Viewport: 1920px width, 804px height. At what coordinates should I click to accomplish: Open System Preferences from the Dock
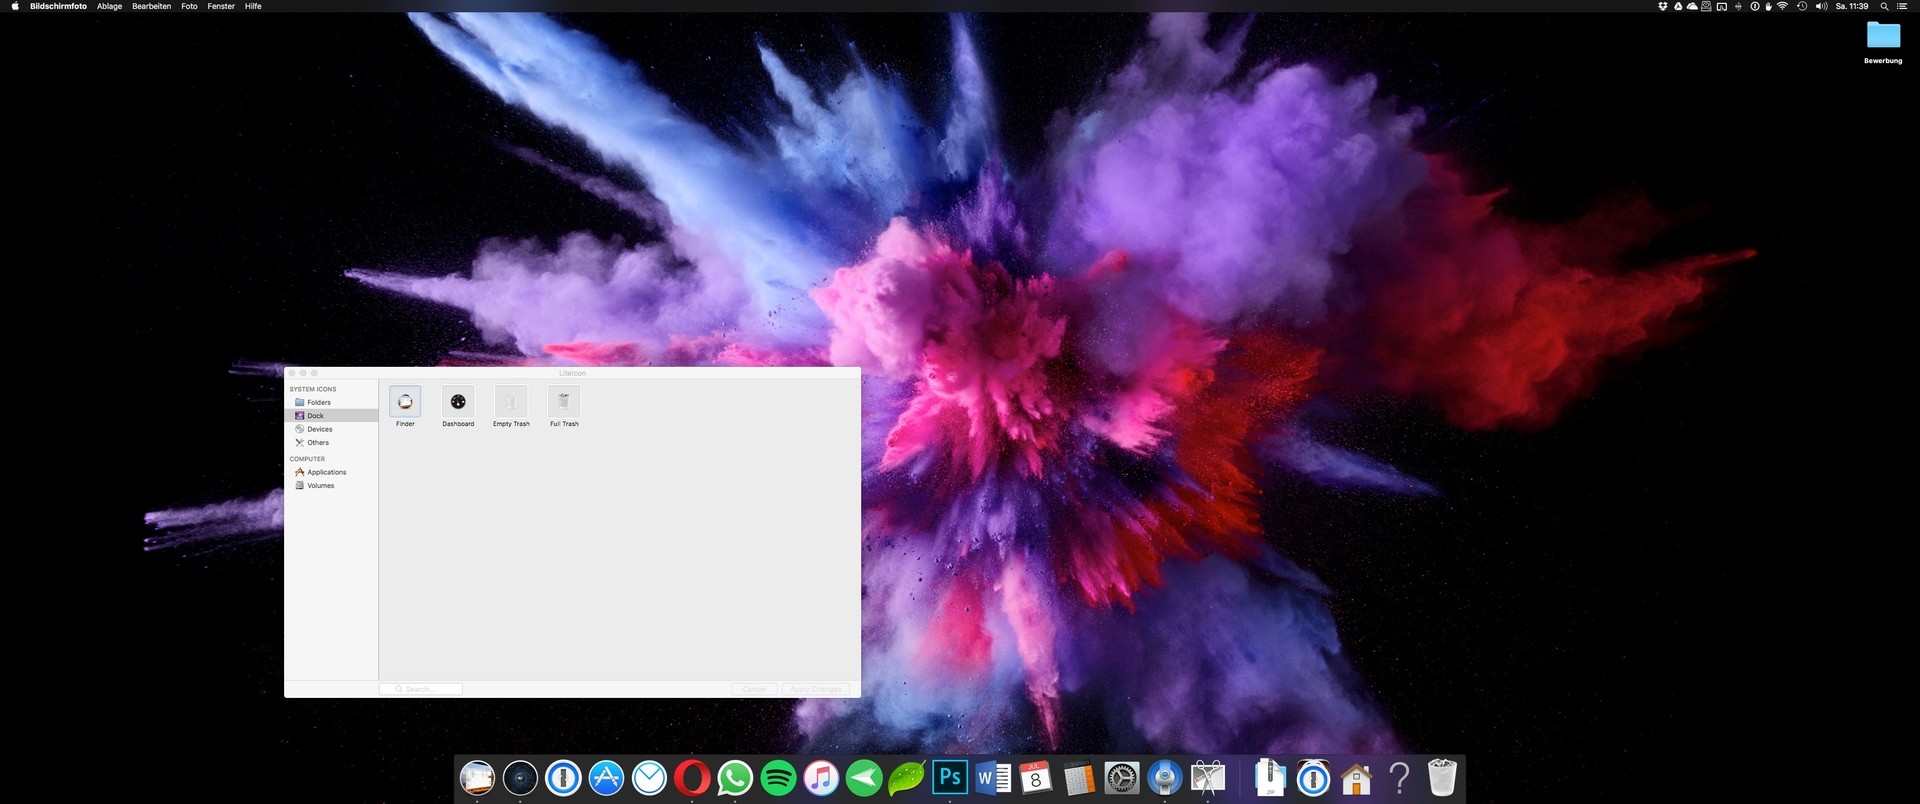click(x=1122, y=778)
